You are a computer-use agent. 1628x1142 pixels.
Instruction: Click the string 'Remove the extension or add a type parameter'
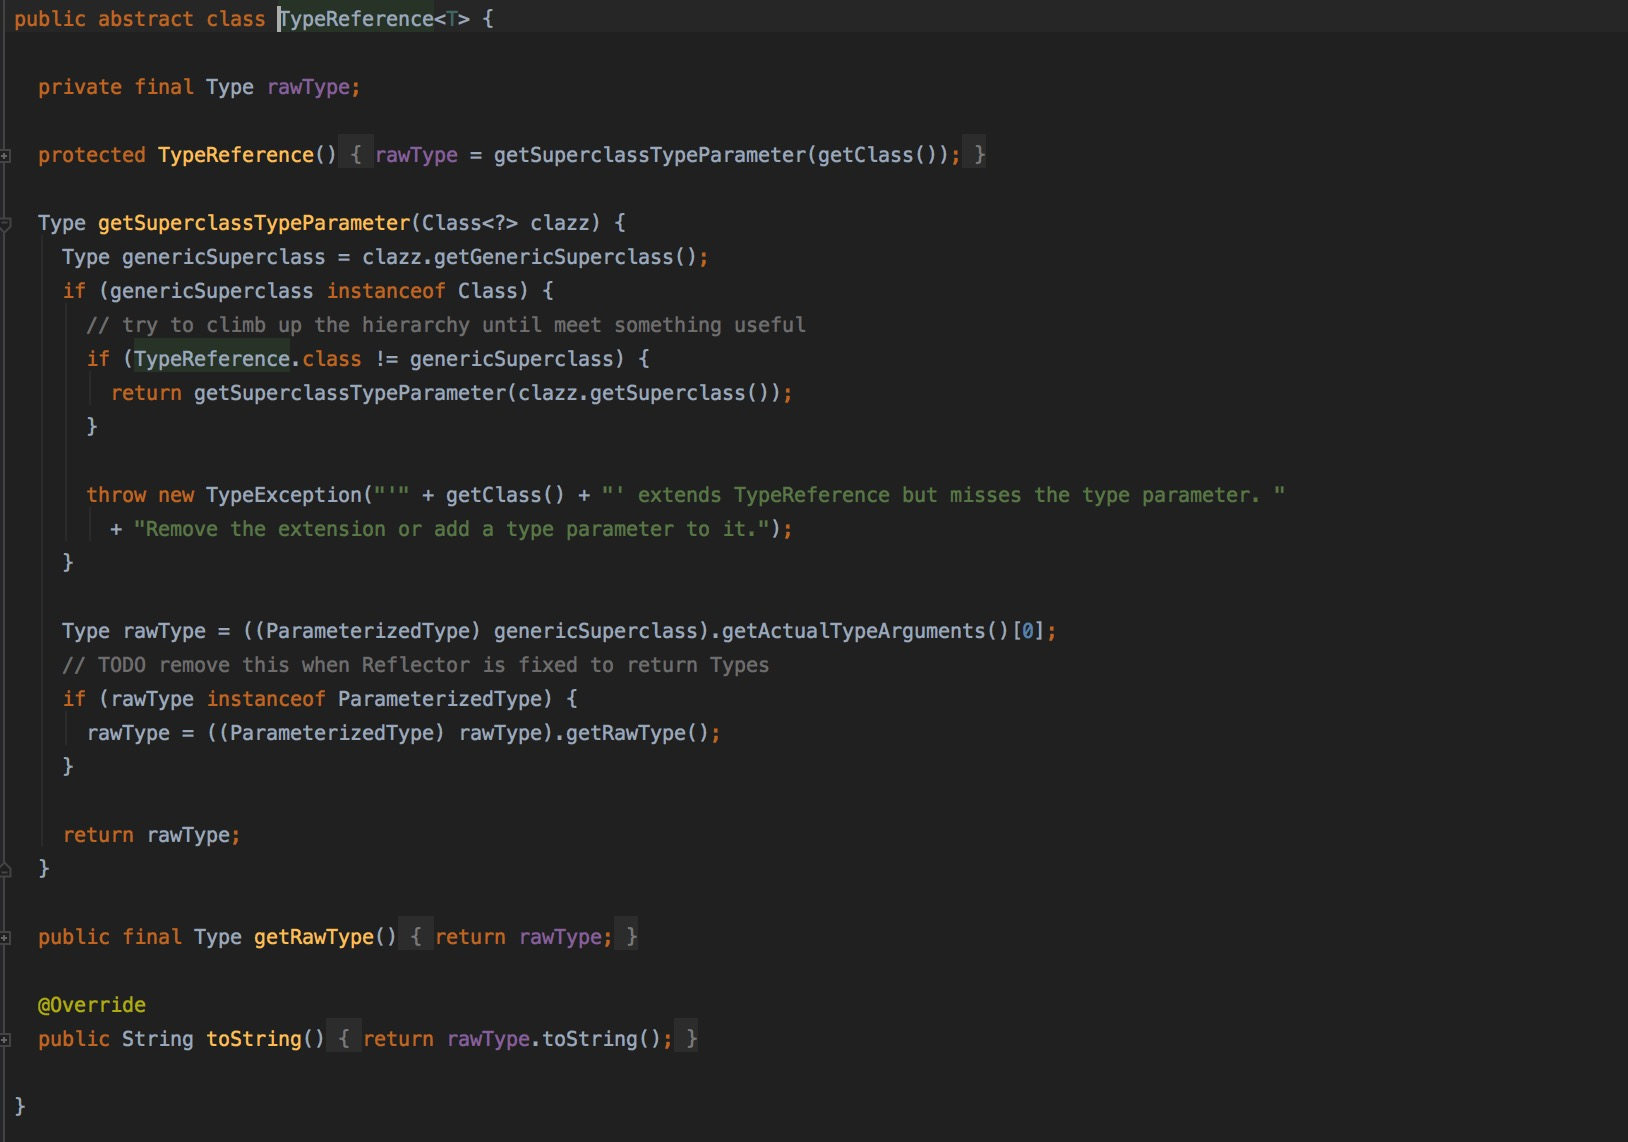451,529
